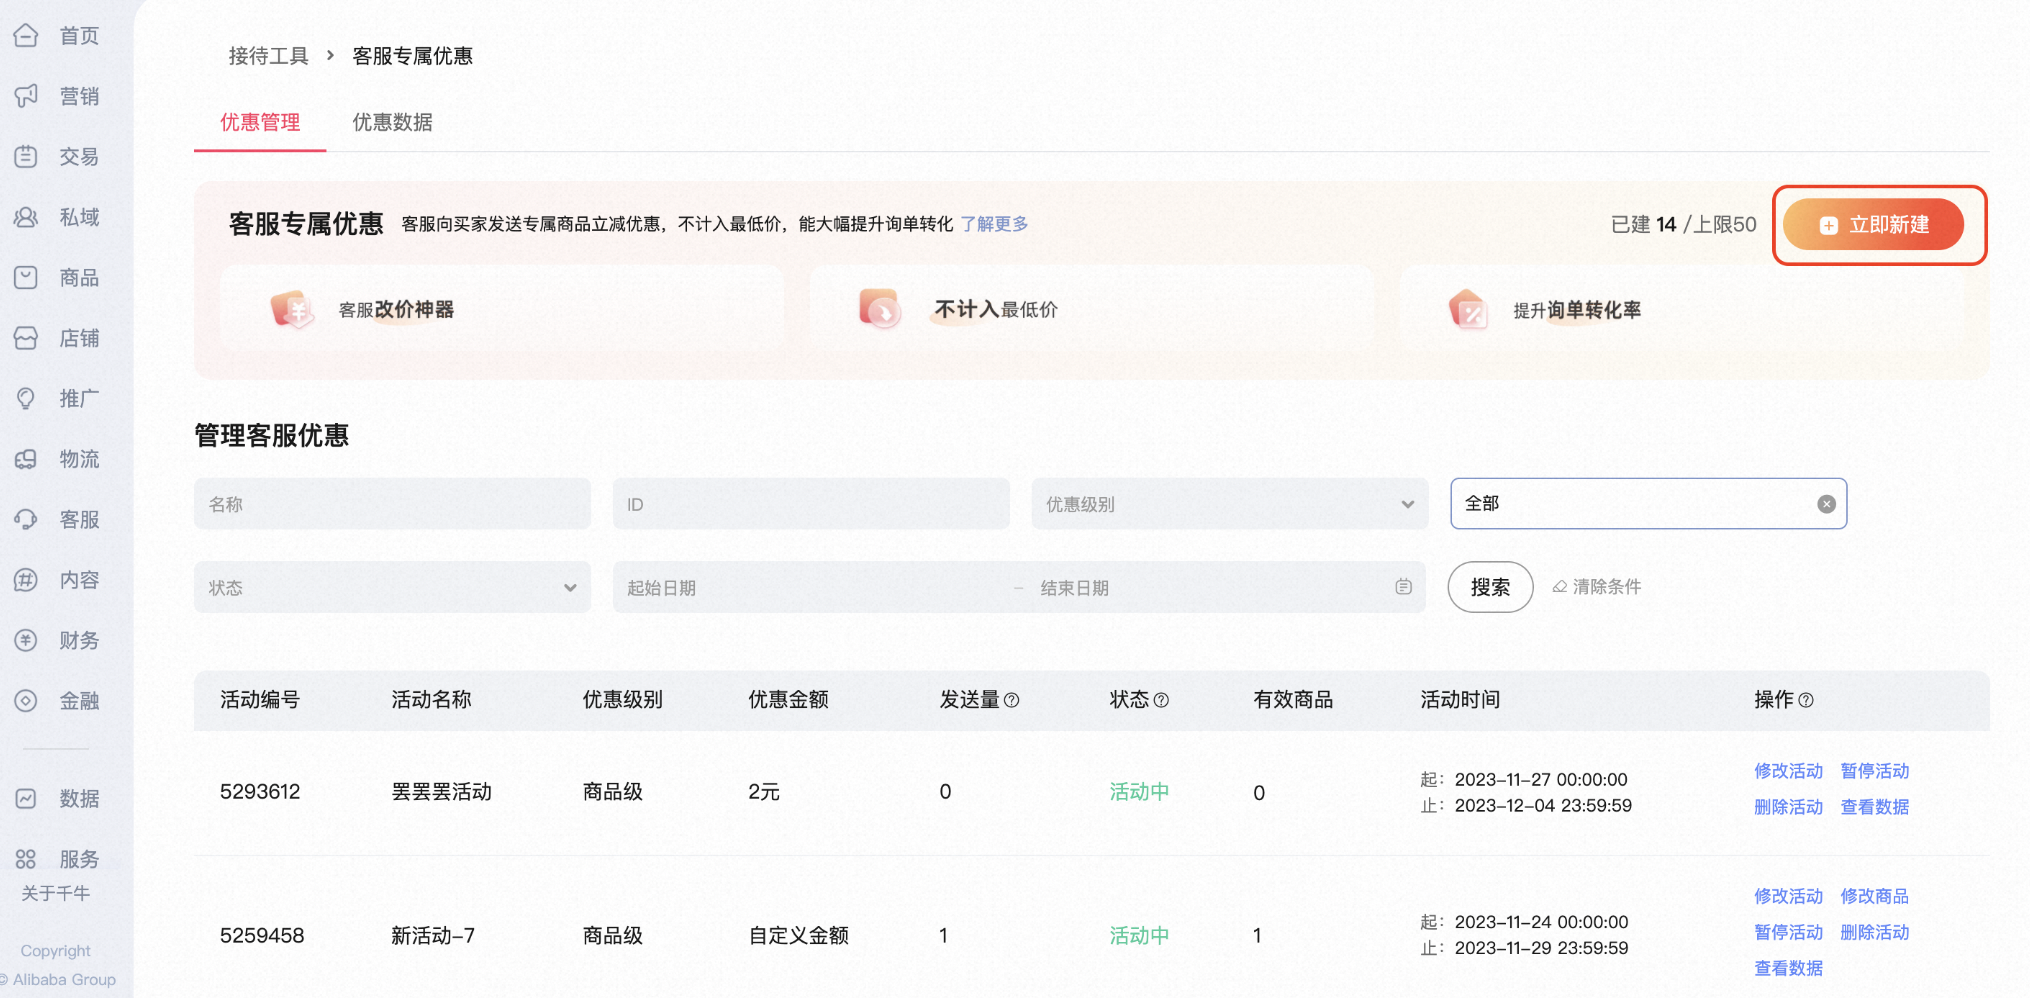Go to 接待工具 breadcrumb
The height and width of the screenshot is (998, 2030).
pyautogui.click(x=268, y=56)
